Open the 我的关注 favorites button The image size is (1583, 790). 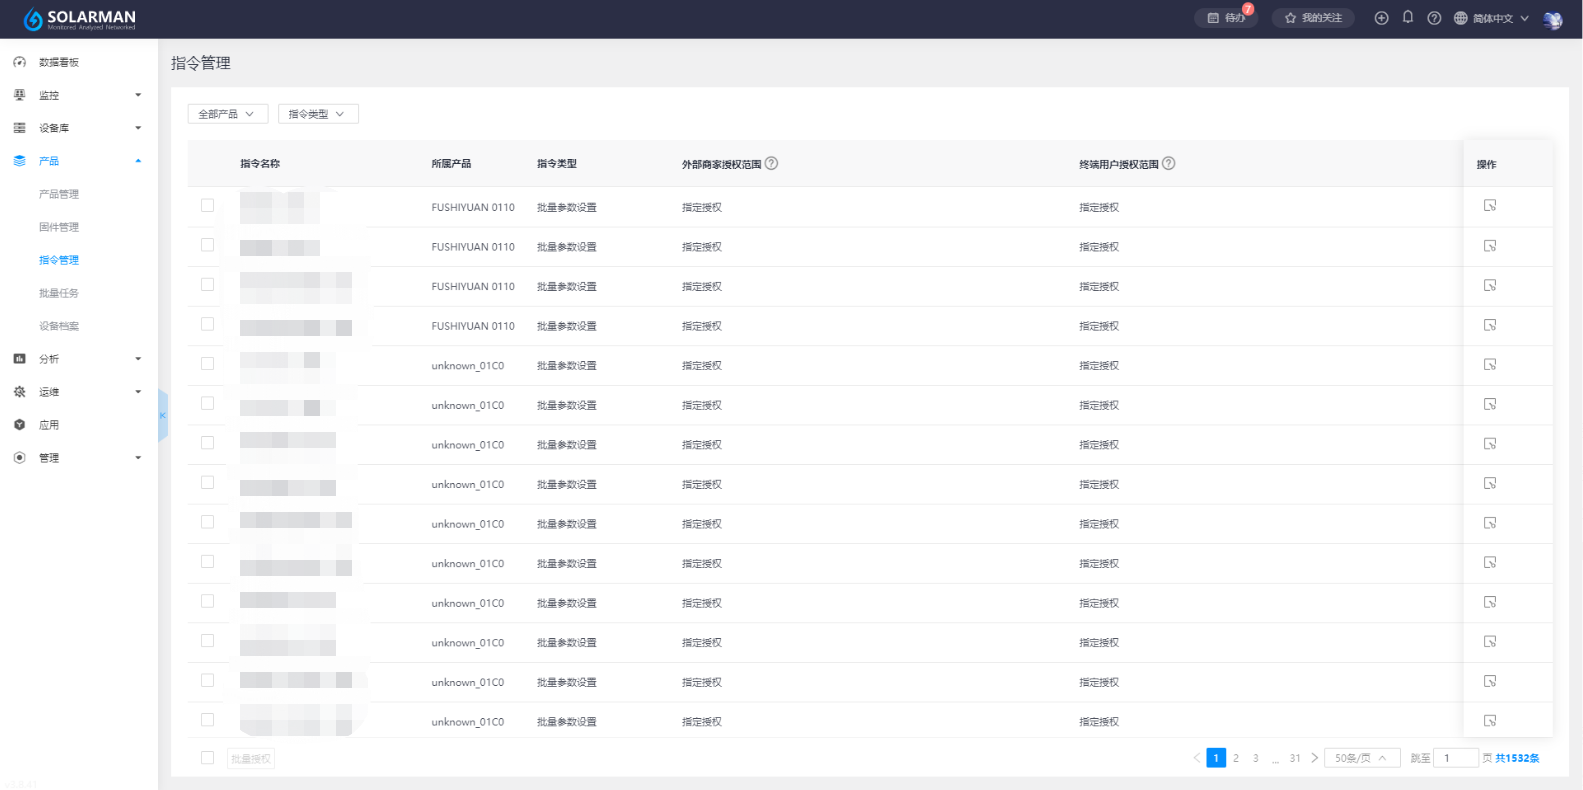(x=1313, y=18)
